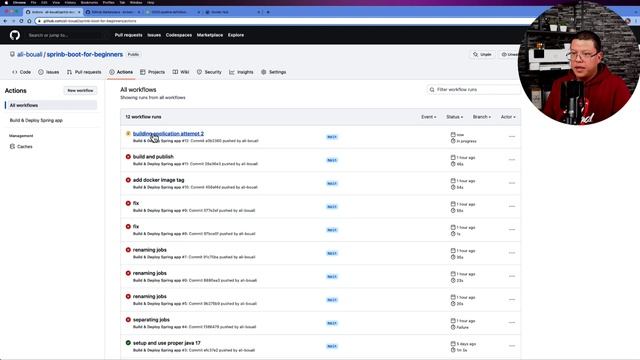This screenshot has height=360, width=640.
Task: Open a new browser tab with plus
Action: 268,12
